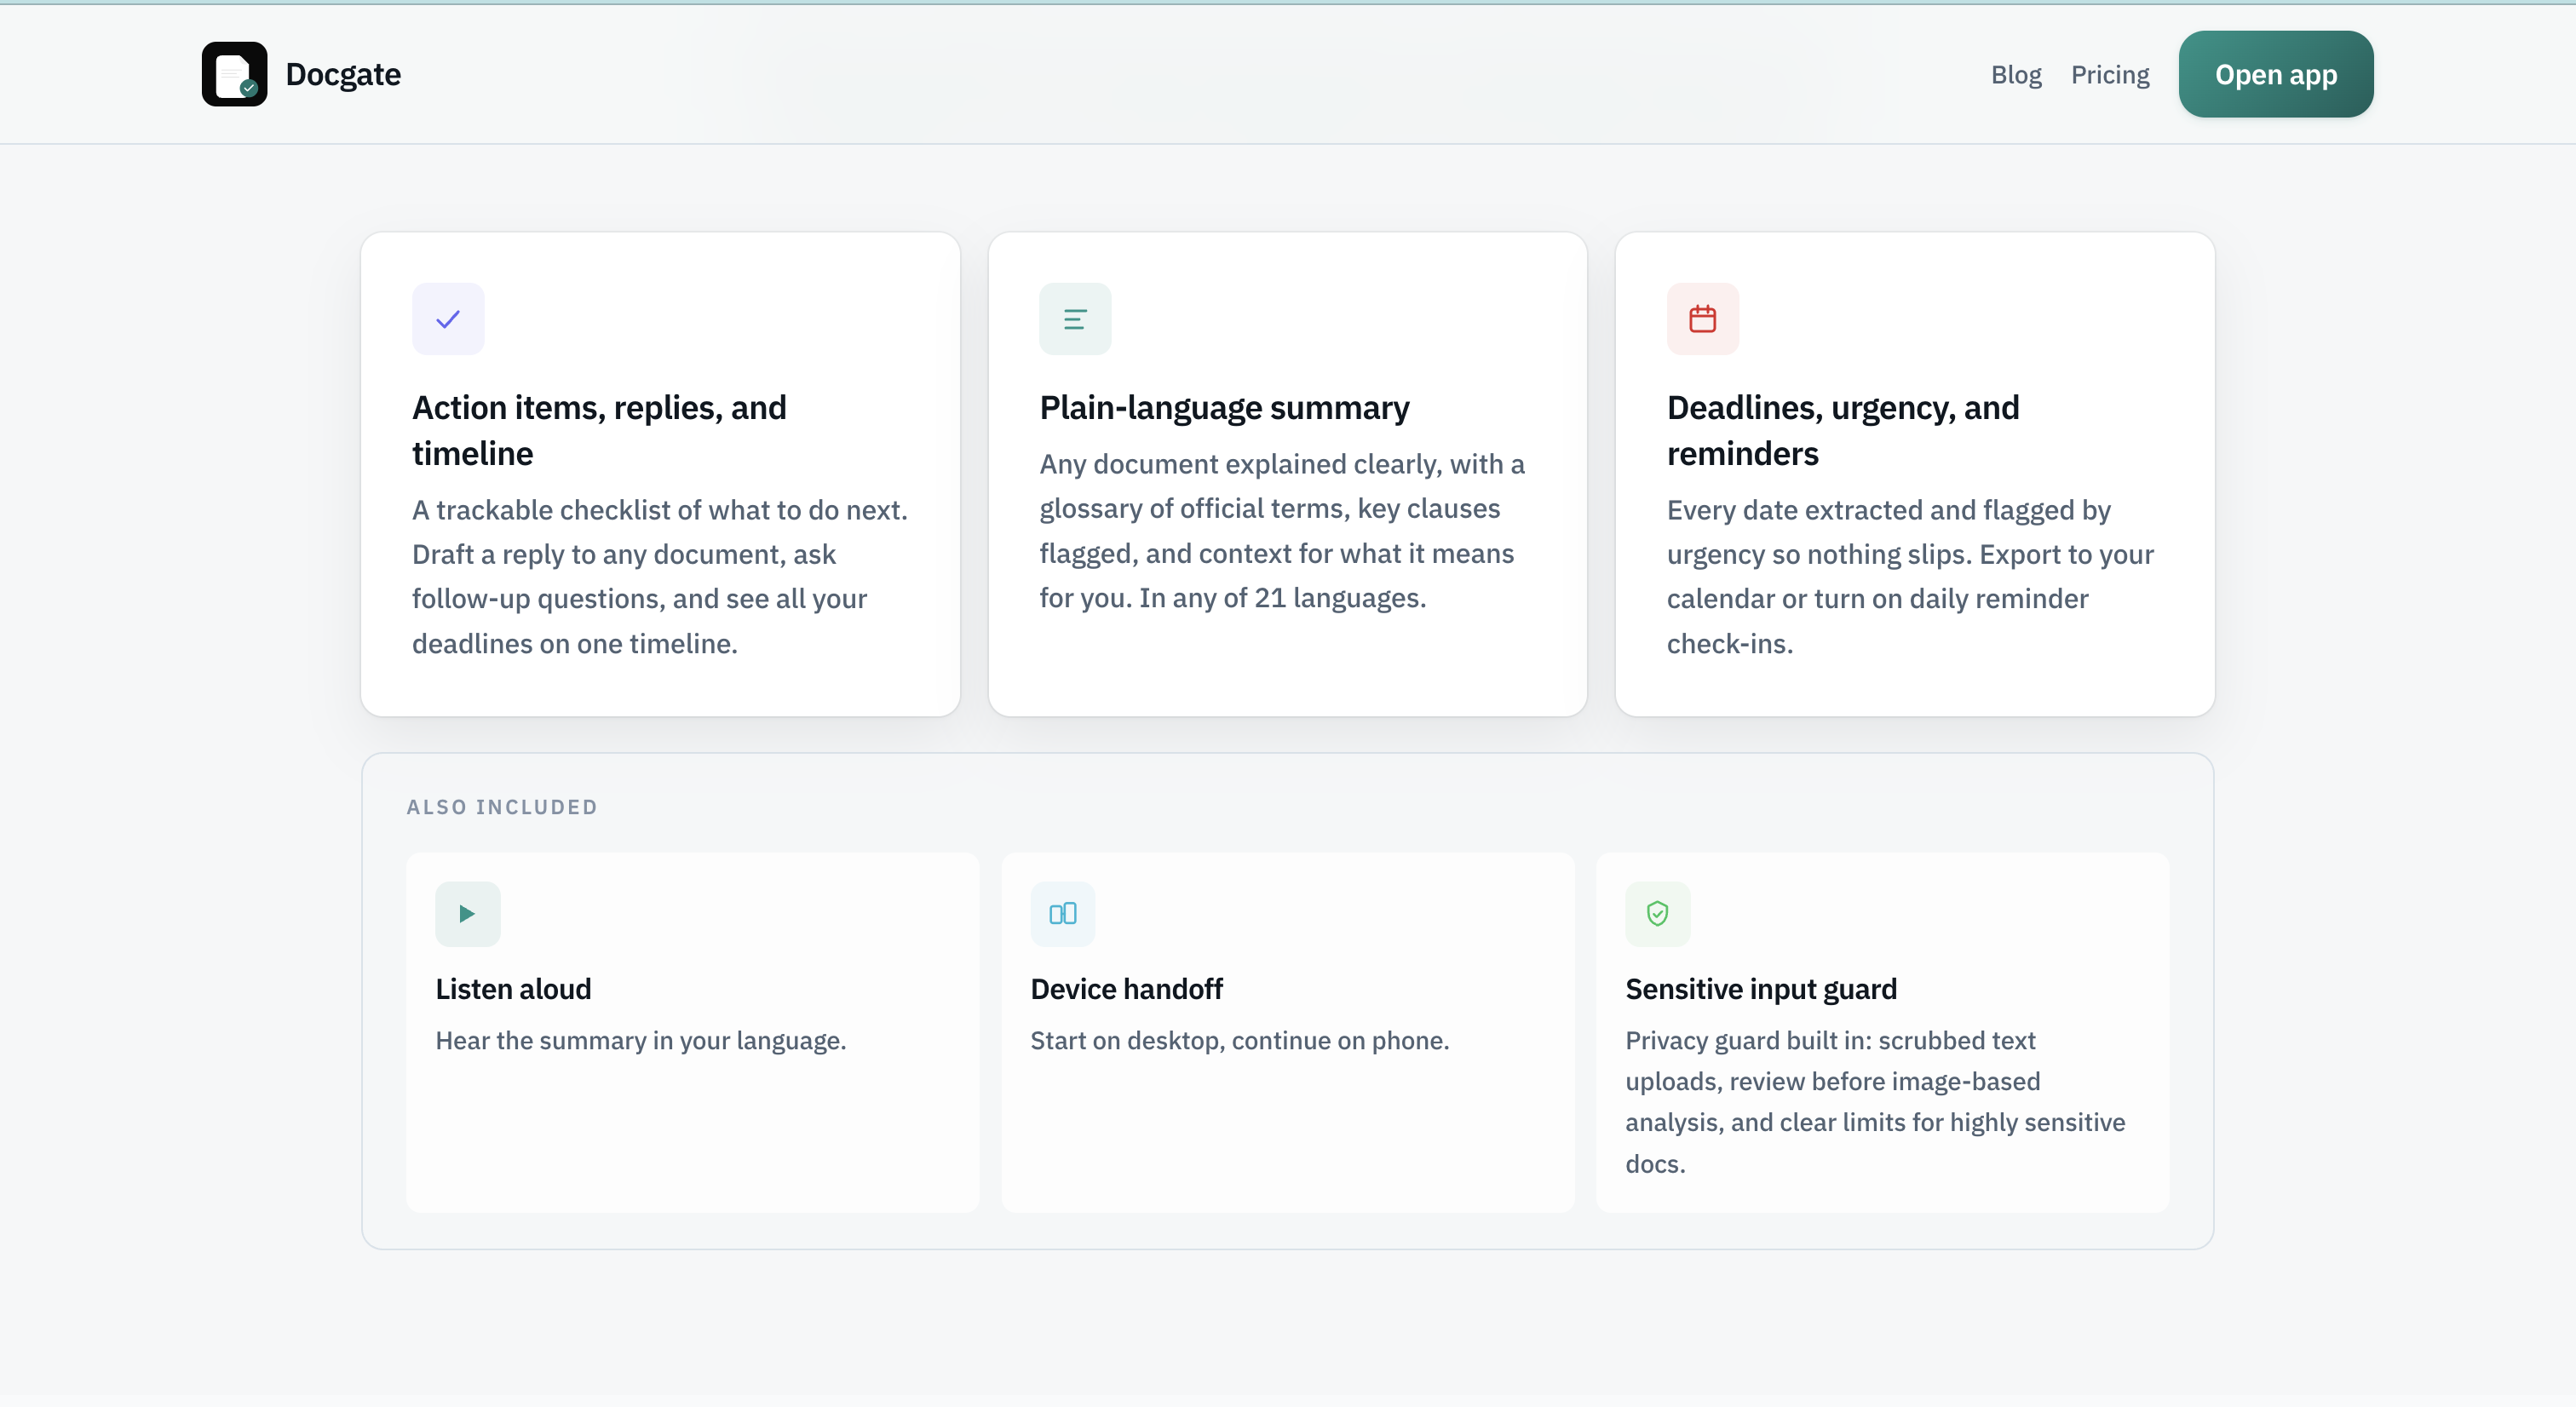Open the Blog page
2576x1407 pixels.
click(2015, 75)
